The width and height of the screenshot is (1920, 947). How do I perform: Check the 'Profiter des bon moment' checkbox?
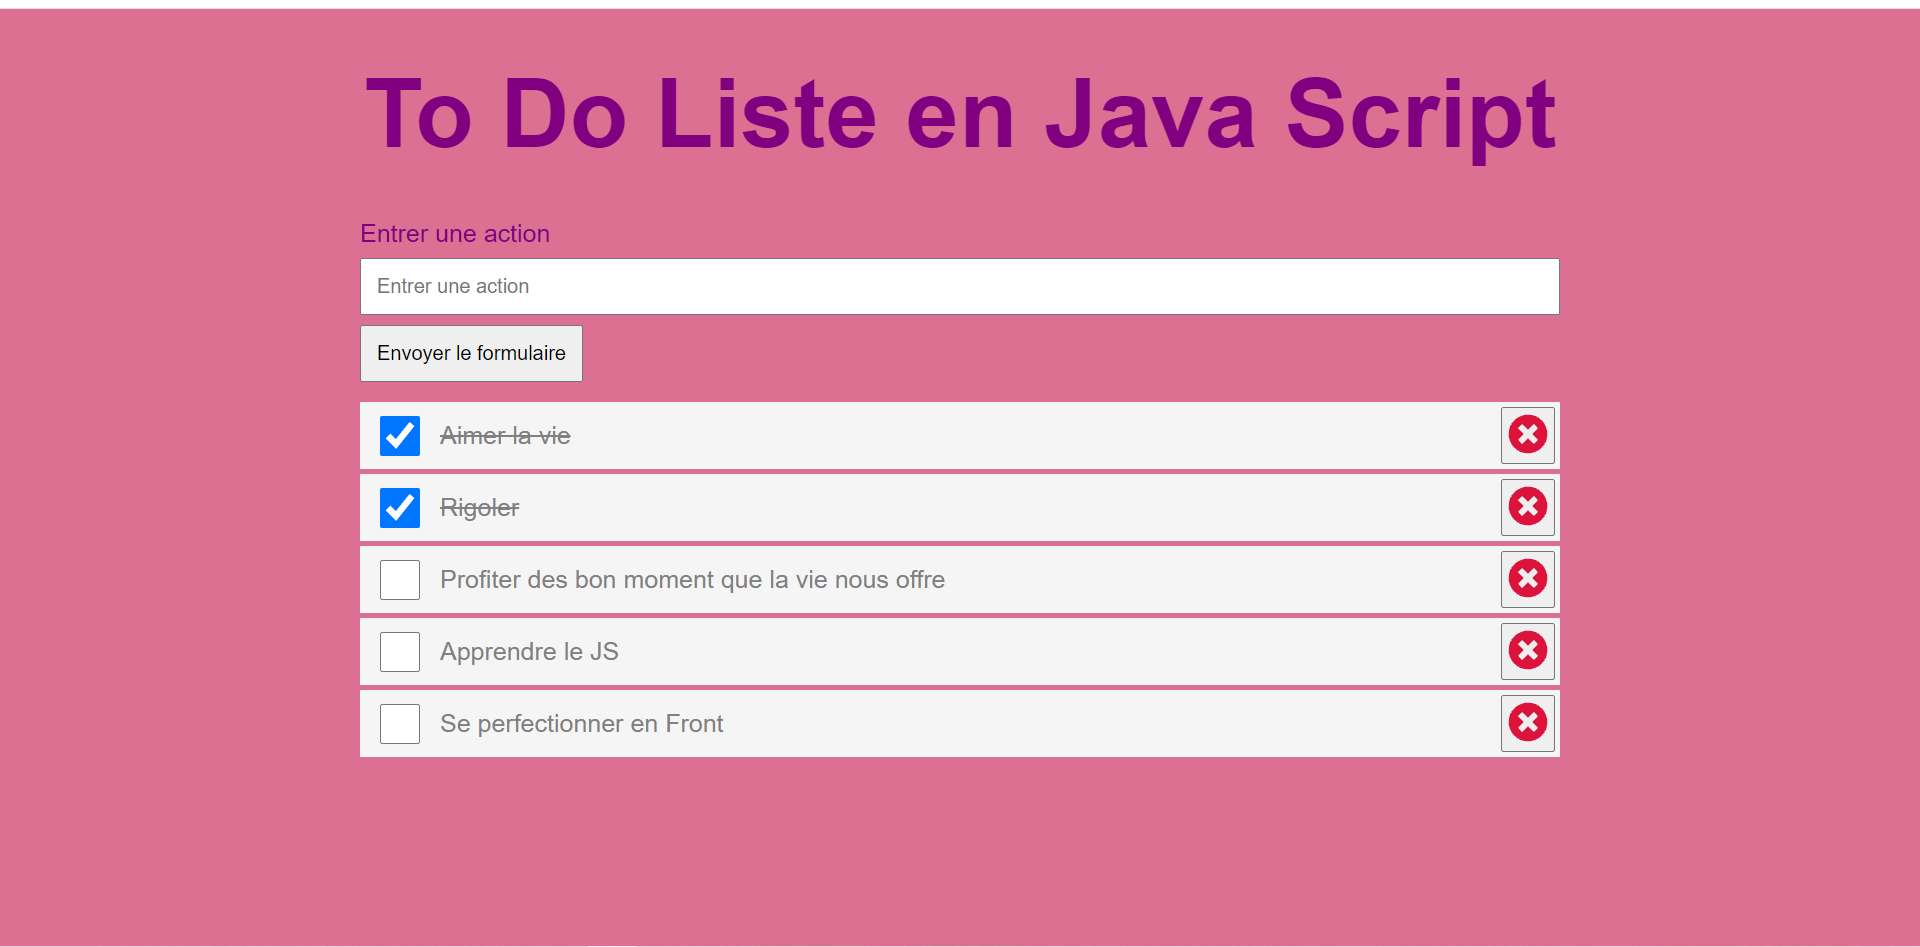[x=399, y=579]
